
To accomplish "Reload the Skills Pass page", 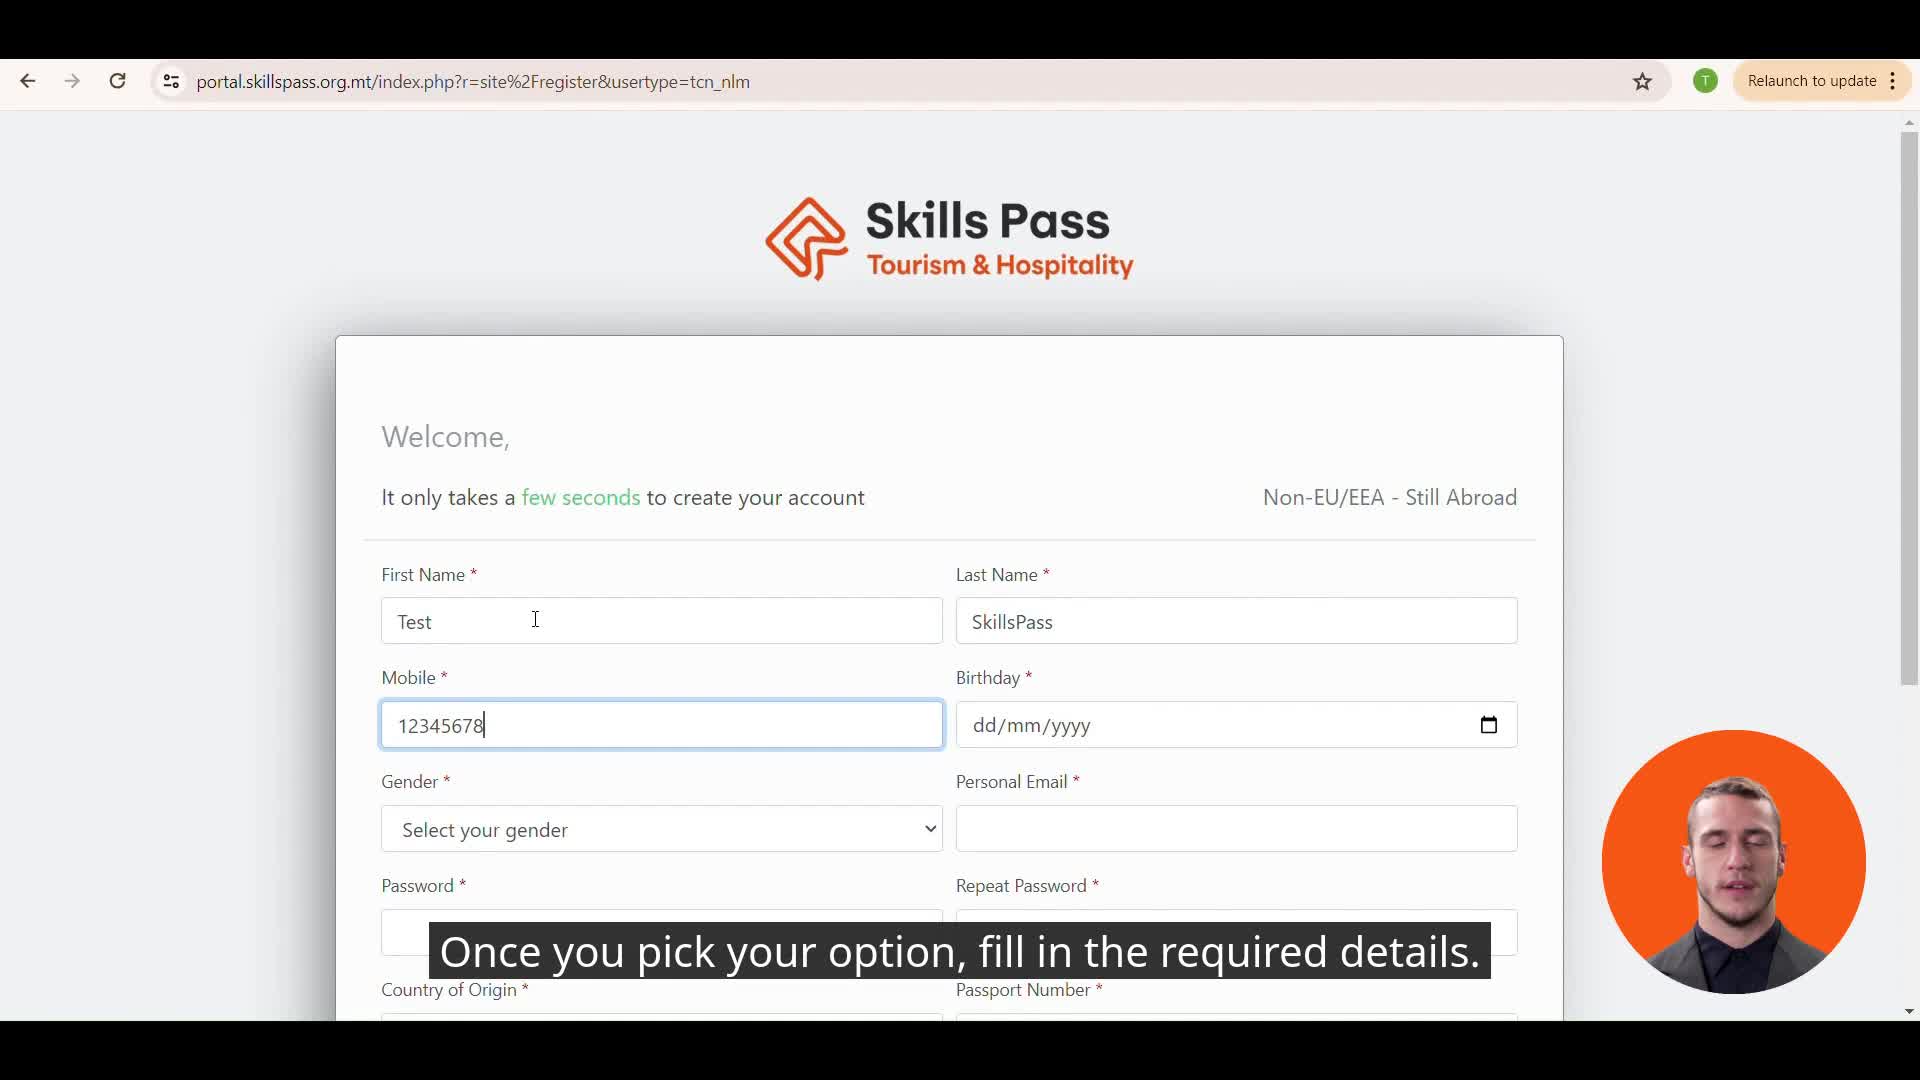I will pos(117,81).
